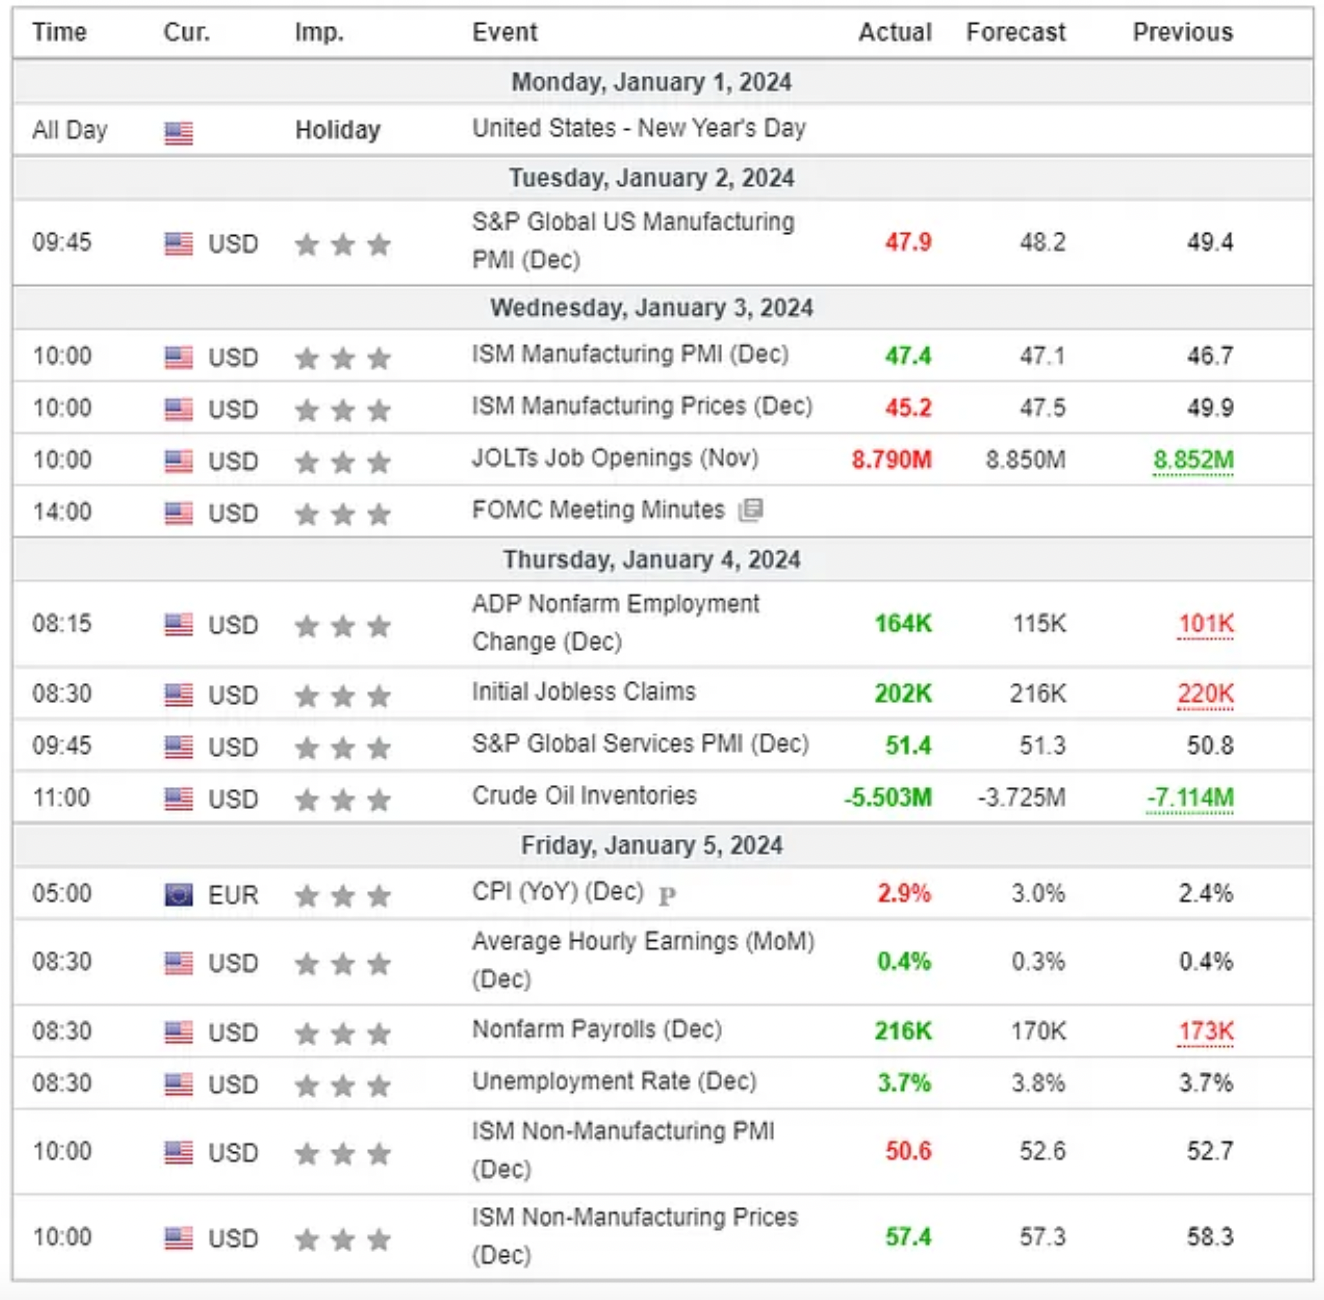Screen dimensions: 1324x1300
Task: Click the importance stars for S&P Global US Manufacturing PMI
Action: pos(342,243)
